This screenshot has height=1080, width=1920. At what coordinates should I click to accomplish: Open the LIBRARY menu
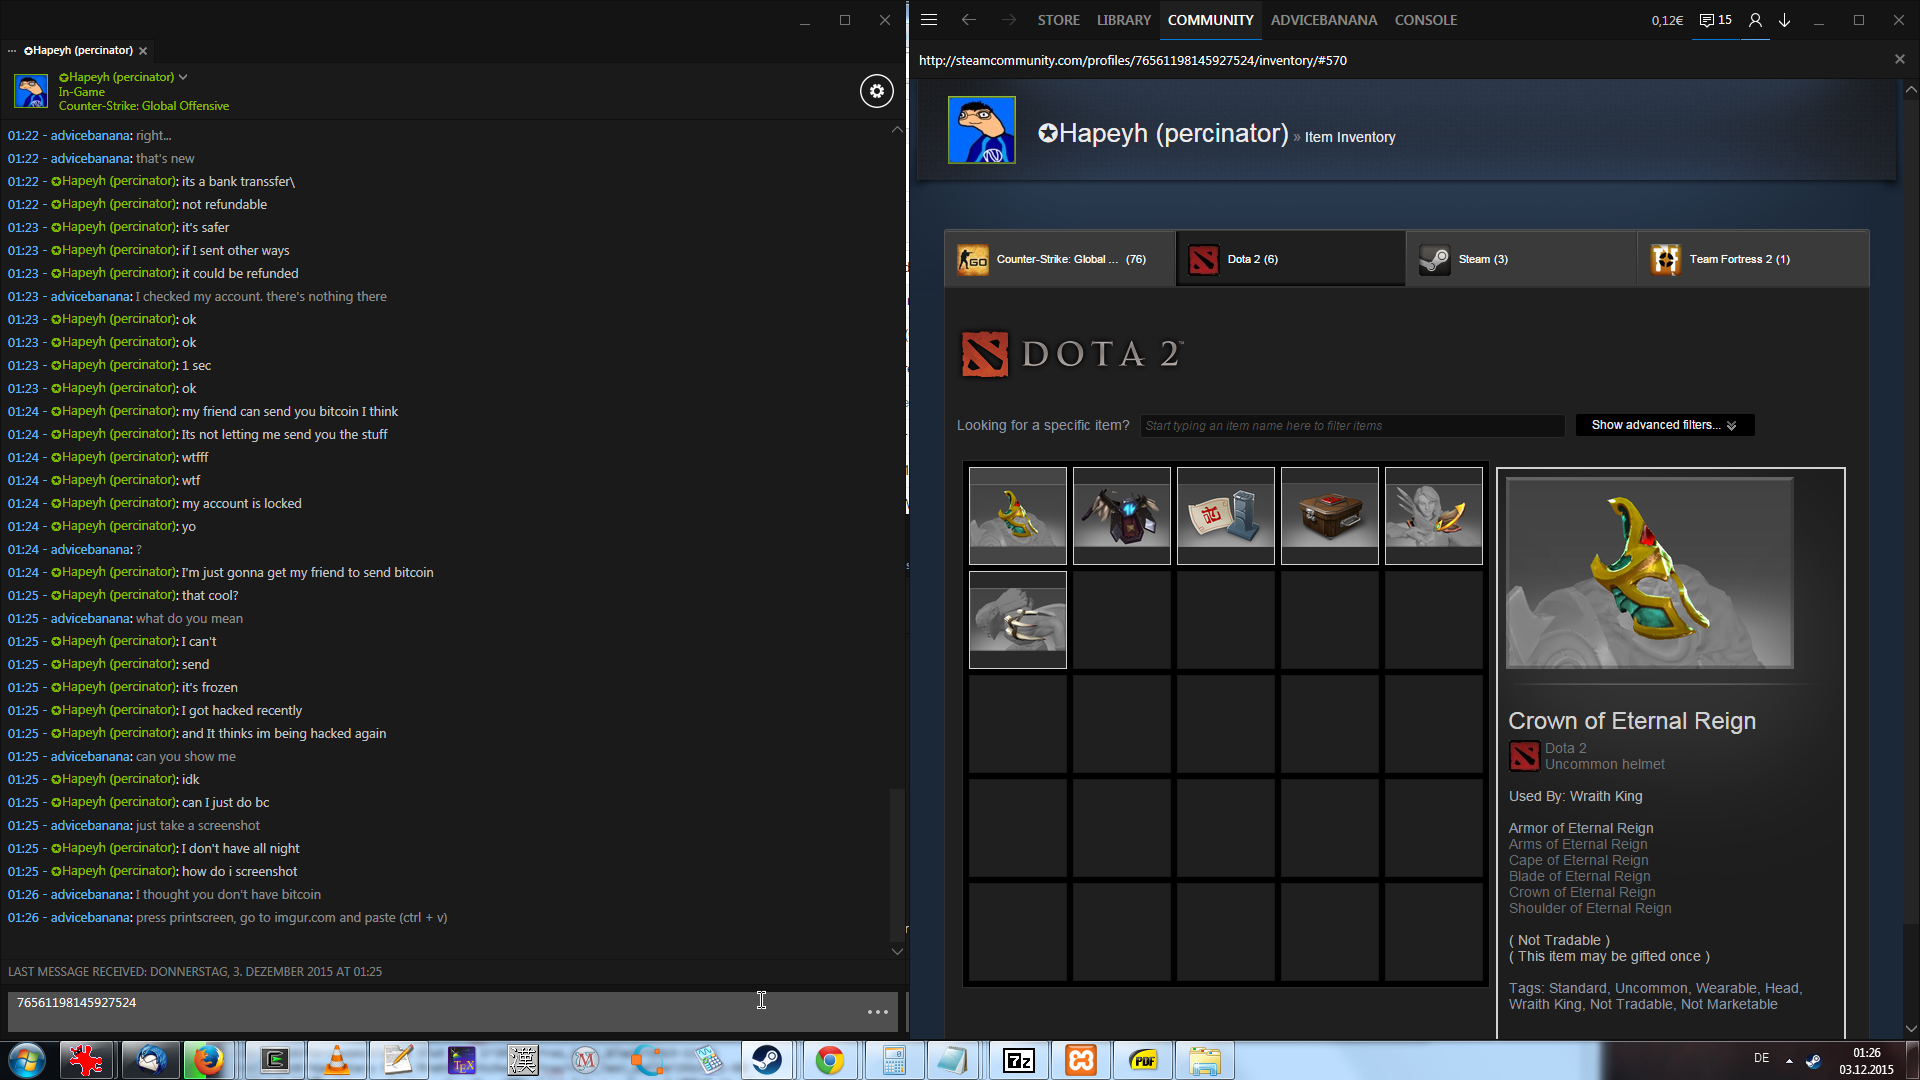pos(1123,20)
